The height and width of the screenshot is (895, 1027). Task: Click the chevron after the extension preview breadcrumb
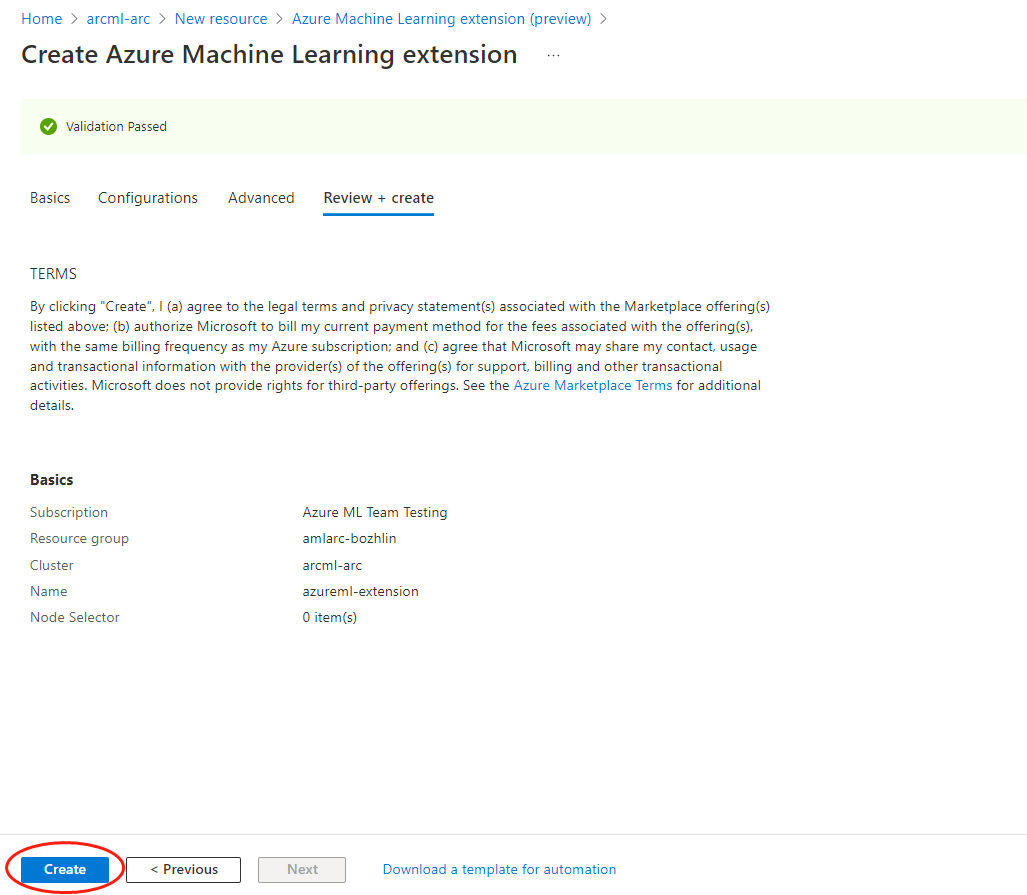[605, 18]
